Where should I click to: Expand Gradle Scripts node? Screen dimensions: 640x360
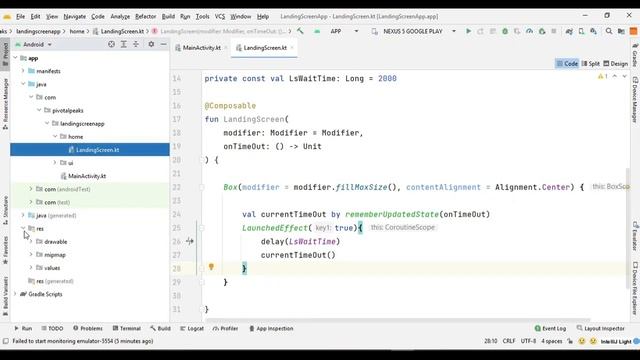pos(16,294)
